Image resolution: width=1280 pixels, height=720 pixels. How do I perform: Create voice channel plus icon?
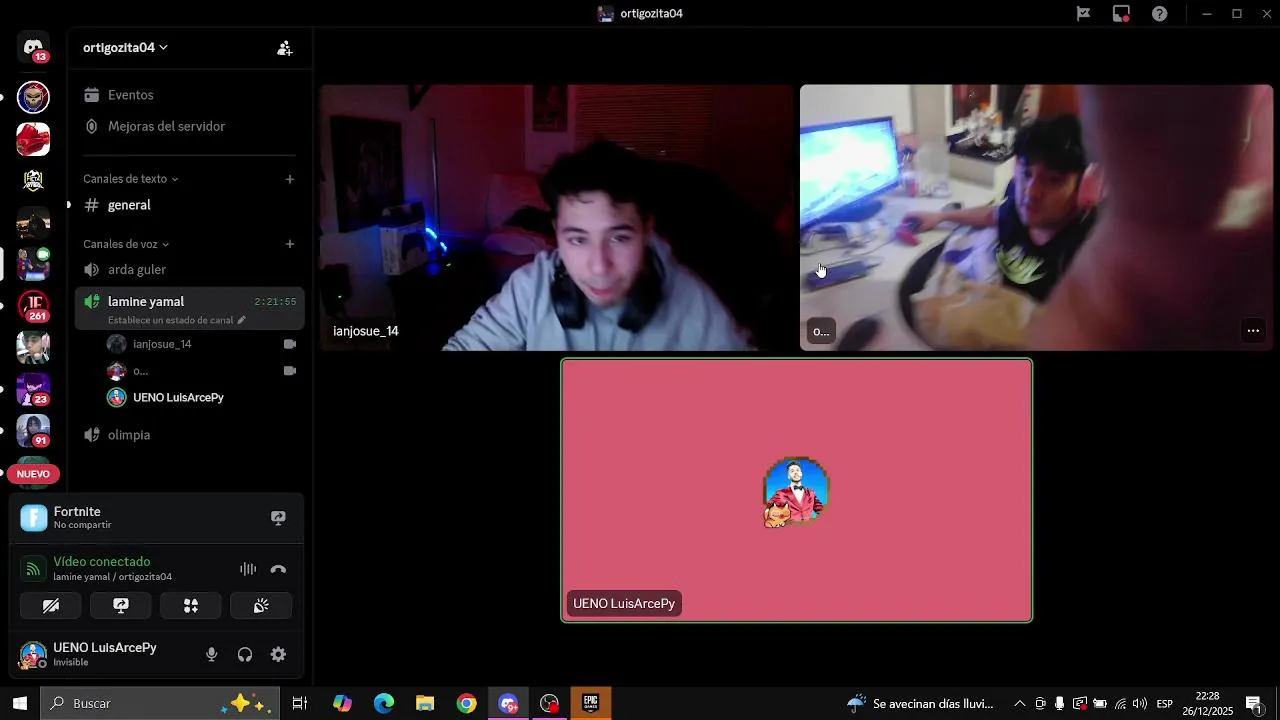(x=290, y=244)
